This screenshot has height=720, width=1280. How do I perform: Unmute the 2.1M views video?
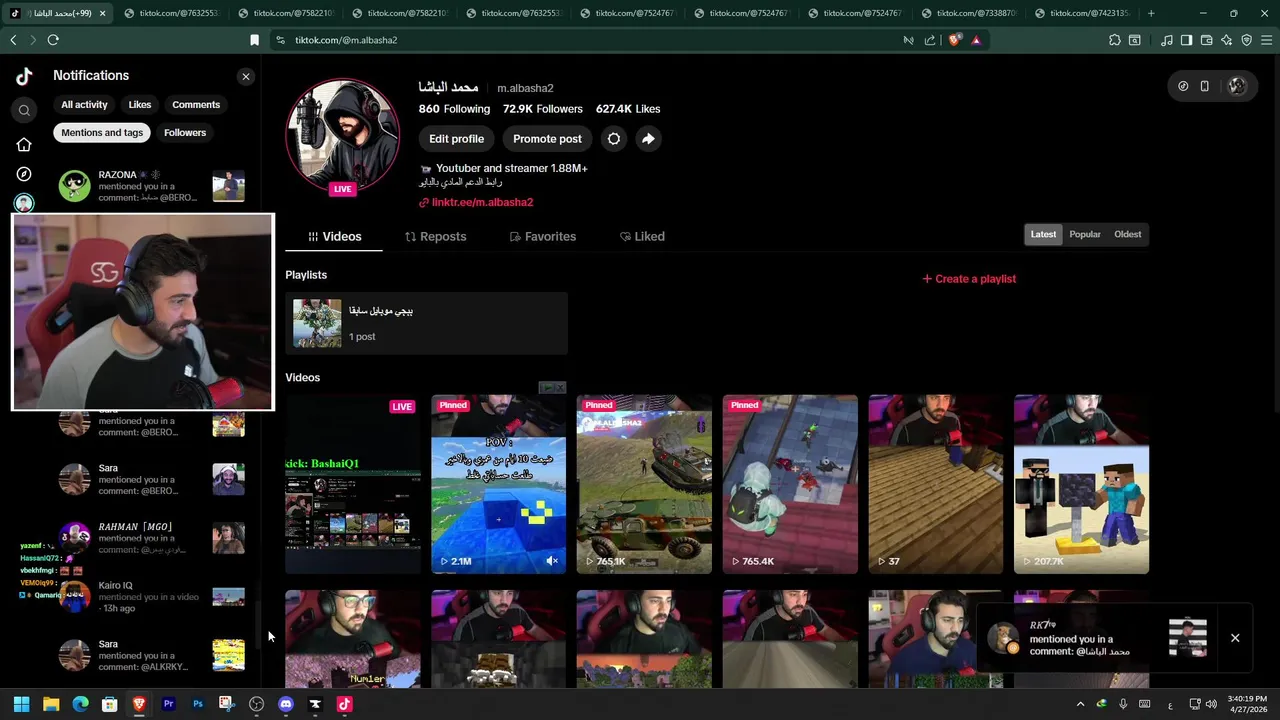coord(552,561)
